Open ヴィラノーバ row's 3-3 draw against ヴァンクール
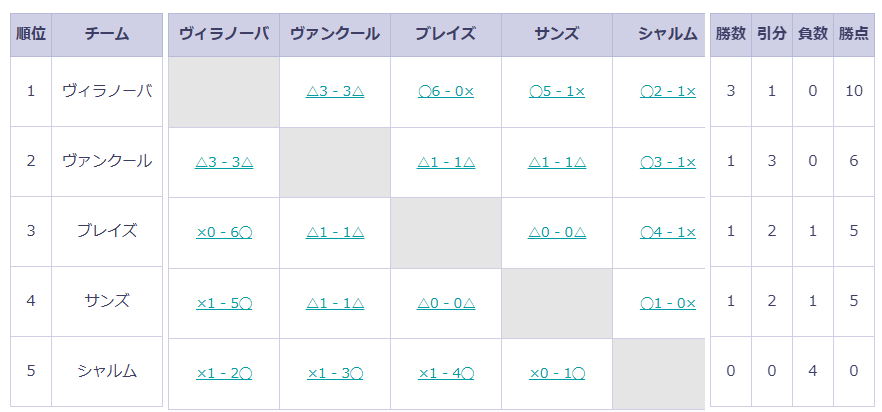The width and height of the screenshot is (882, 412). tap(335, 91)
